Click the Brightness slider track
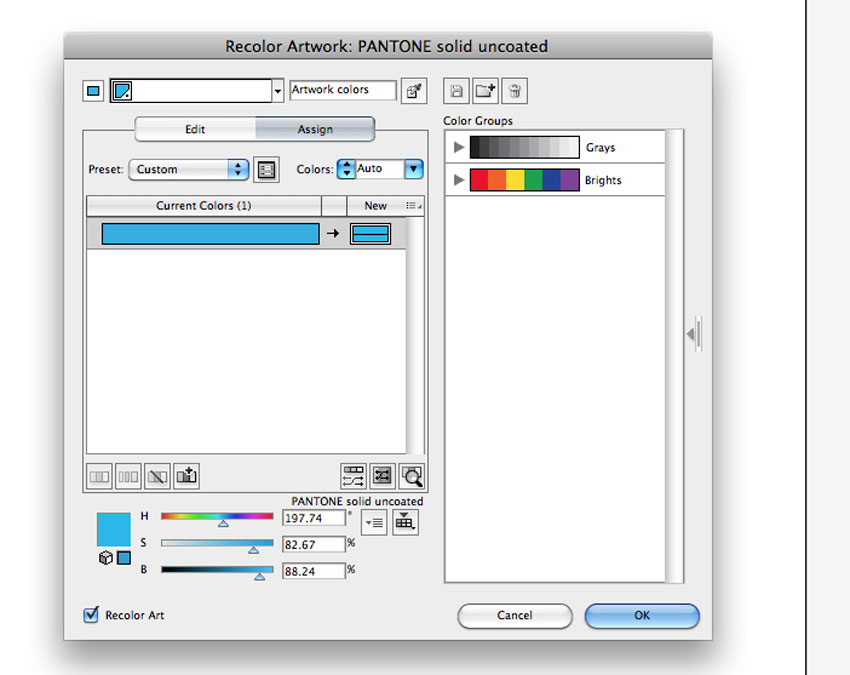Viewport: 850px width, 675px height. [x=217, y=569]
